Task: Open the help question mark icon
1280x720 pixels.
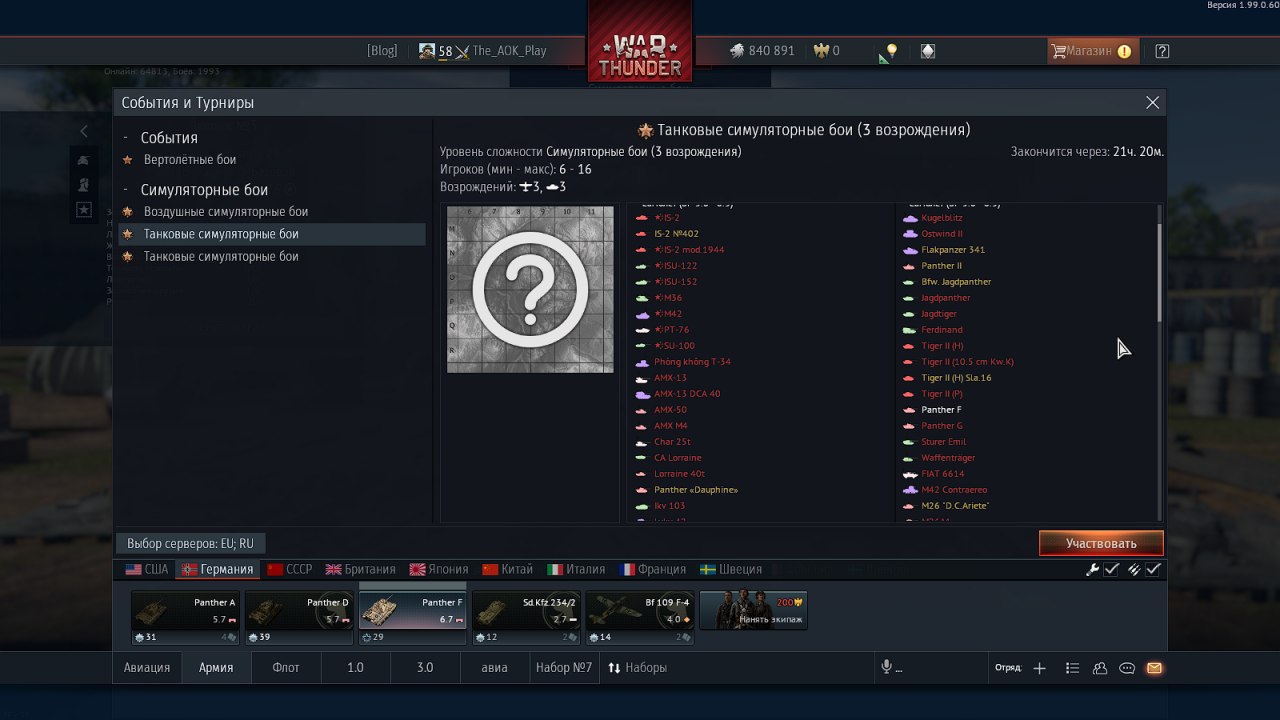Action: point(1162,51)
